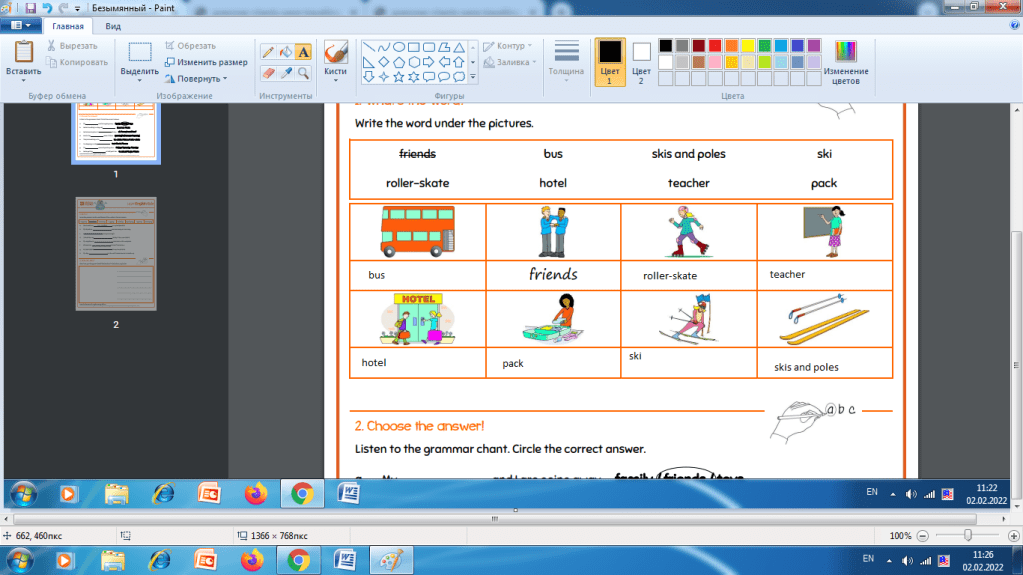Screen dimensions: 1023x575
Task: Pick the red color swatch
Action: coord(715,46)
